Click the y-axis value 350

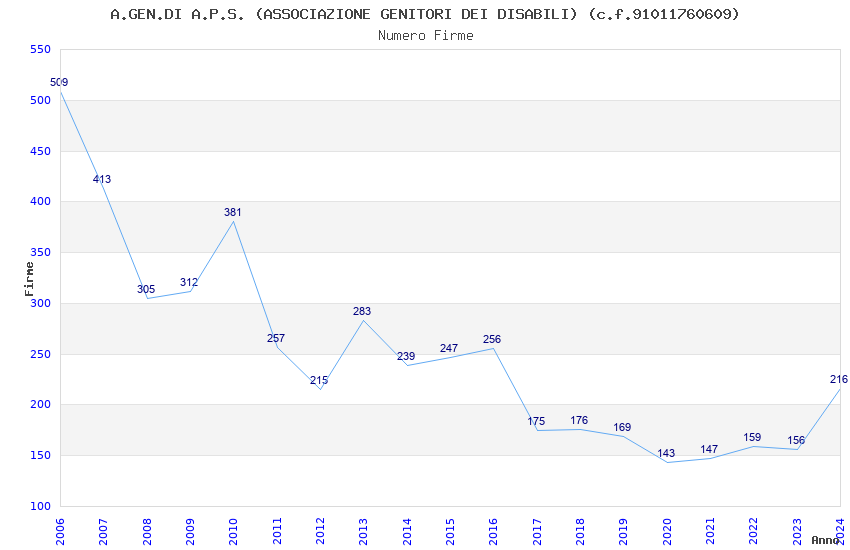41,253
